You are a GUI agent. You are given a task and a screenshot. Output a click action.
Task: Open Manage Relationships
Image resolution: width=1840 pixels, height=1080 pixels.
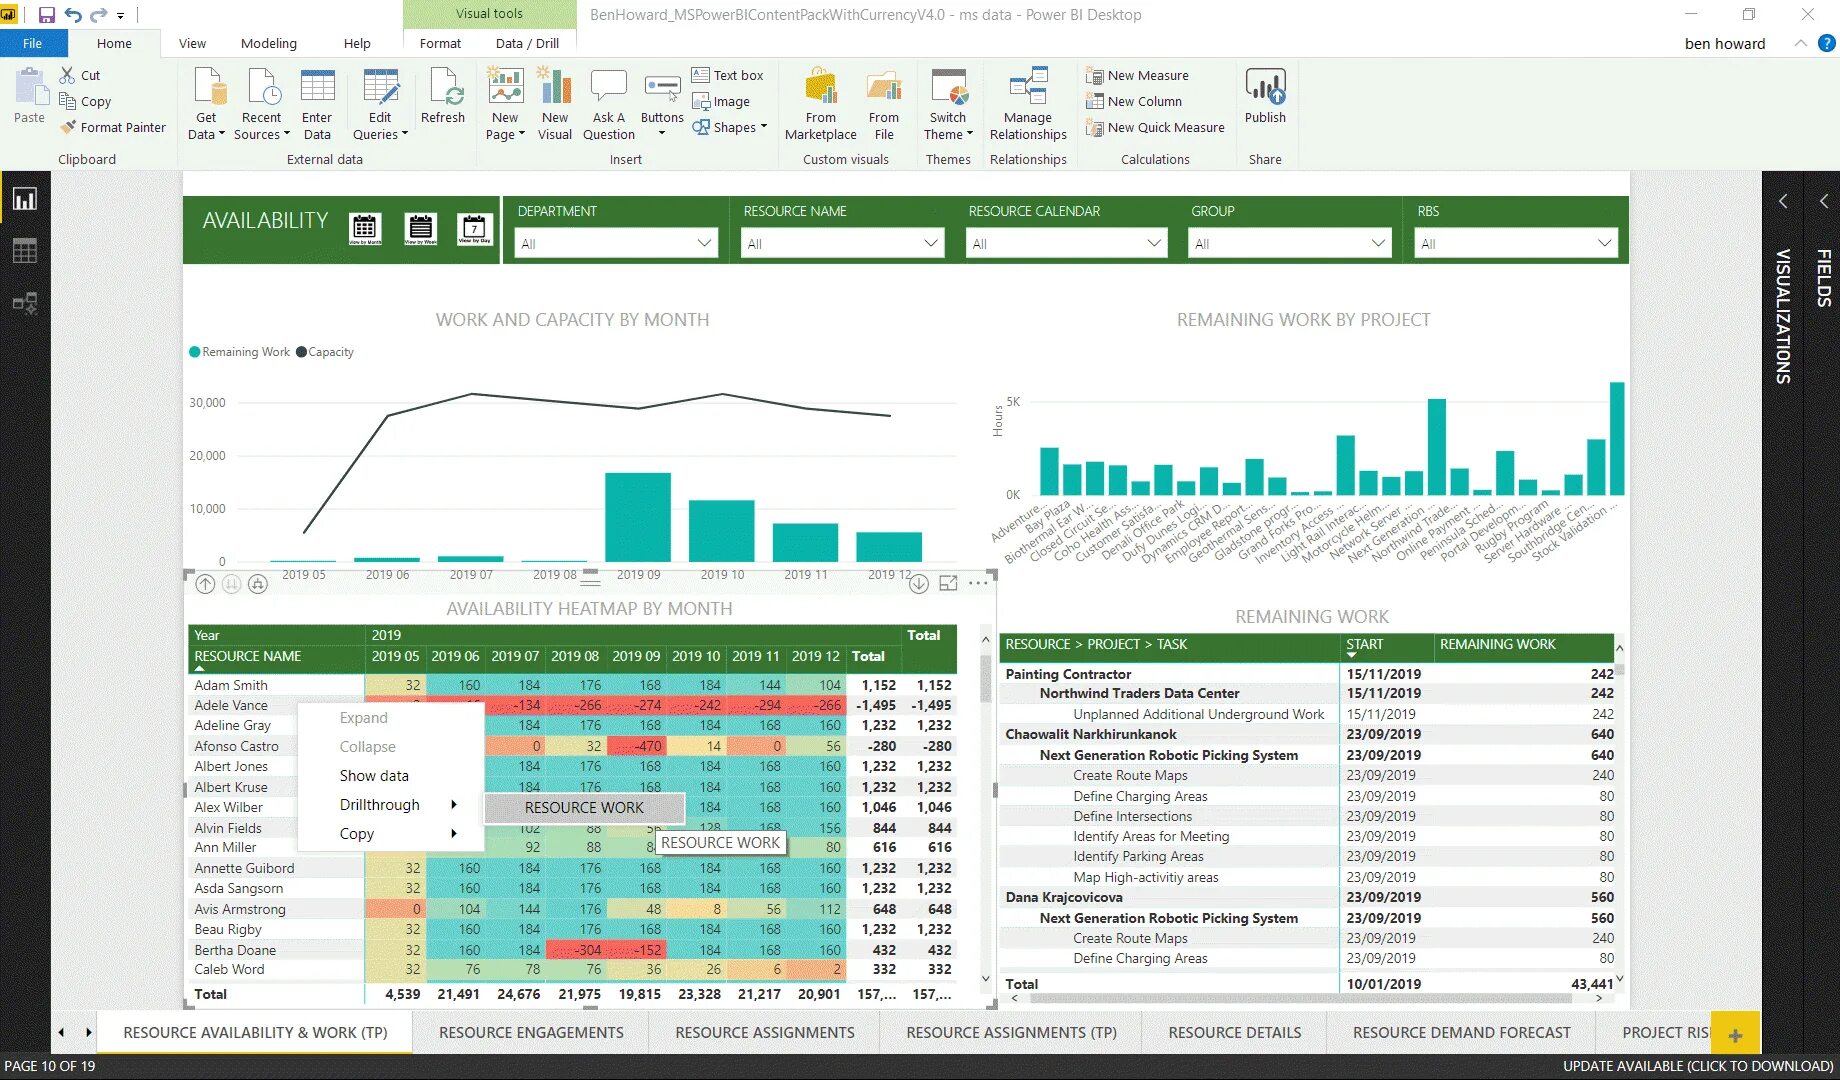(1028, 105)
